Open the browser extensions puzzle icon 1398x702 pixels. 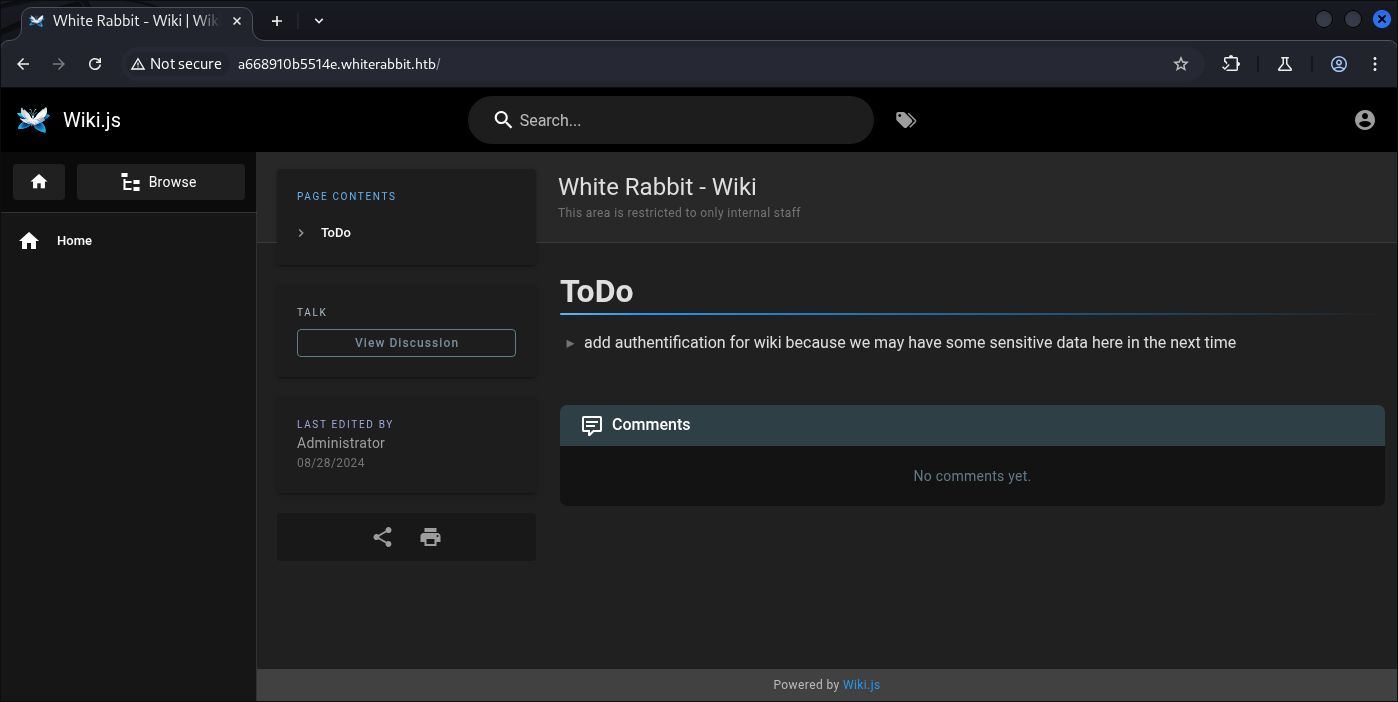pos(1231,64)
